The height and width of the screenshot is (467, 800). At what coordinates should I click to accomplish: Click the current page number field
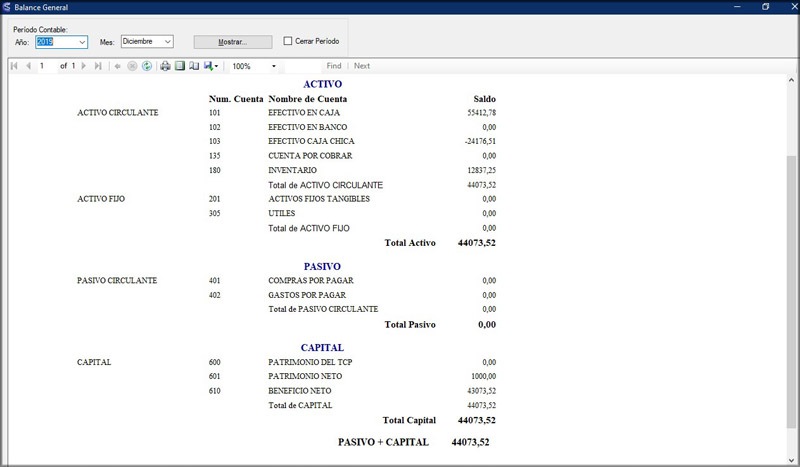pos(47,66)
